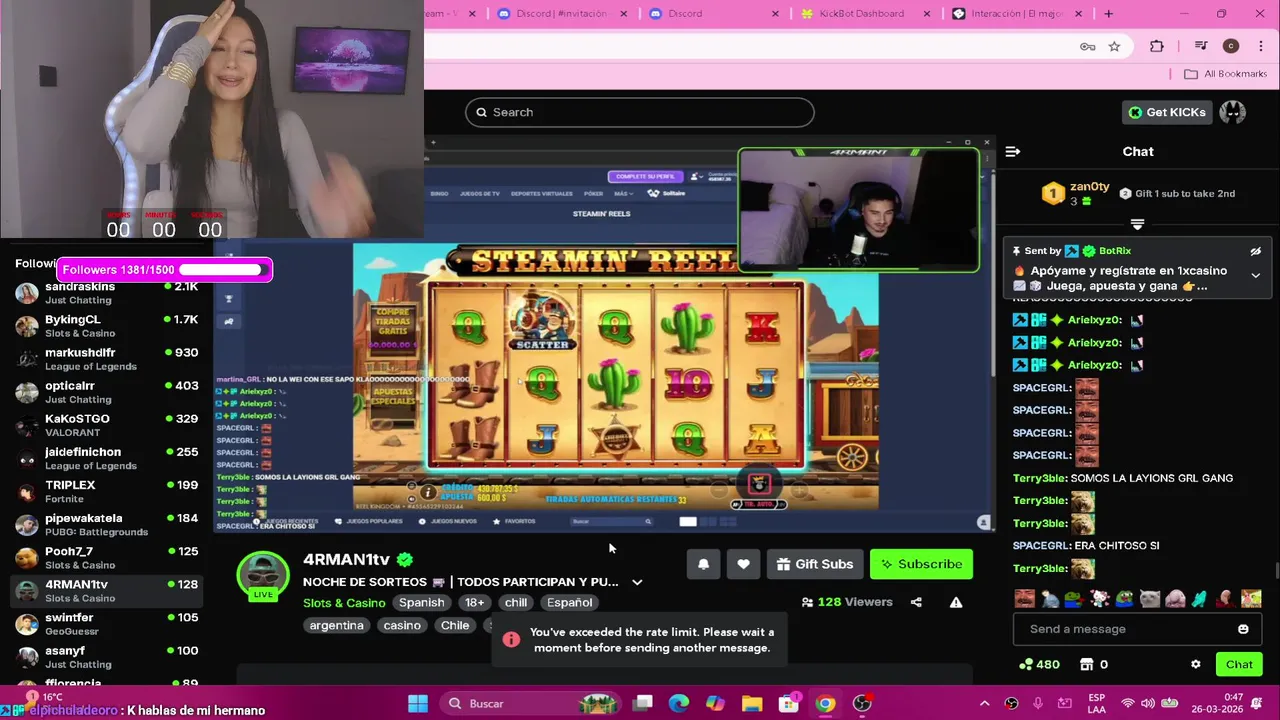The height and width of the screenshot is (720, 1280).
Task: Open sandraskins channel in following list
Action: coord(107,293)
